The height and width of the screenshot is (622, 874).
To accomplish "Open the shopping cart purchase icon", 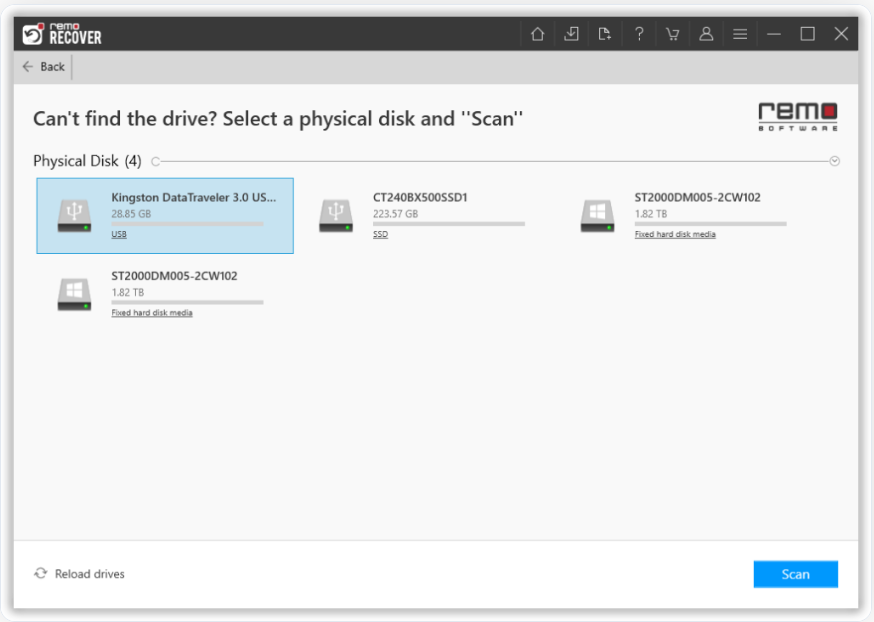I will tap(672, 34).
